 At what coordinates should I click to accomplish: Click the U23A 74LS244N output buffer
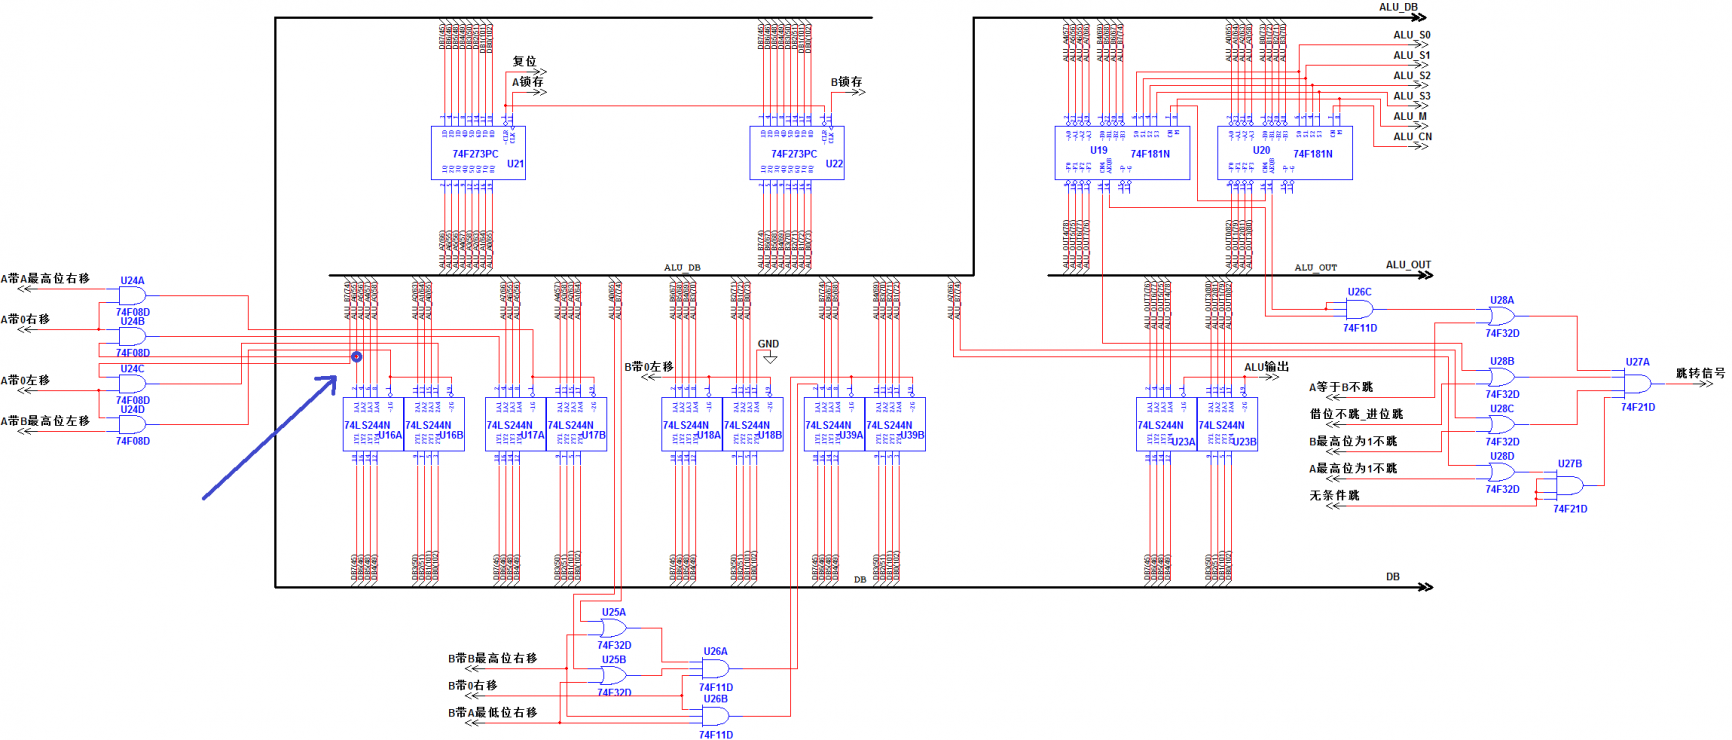pos(1166,424)
